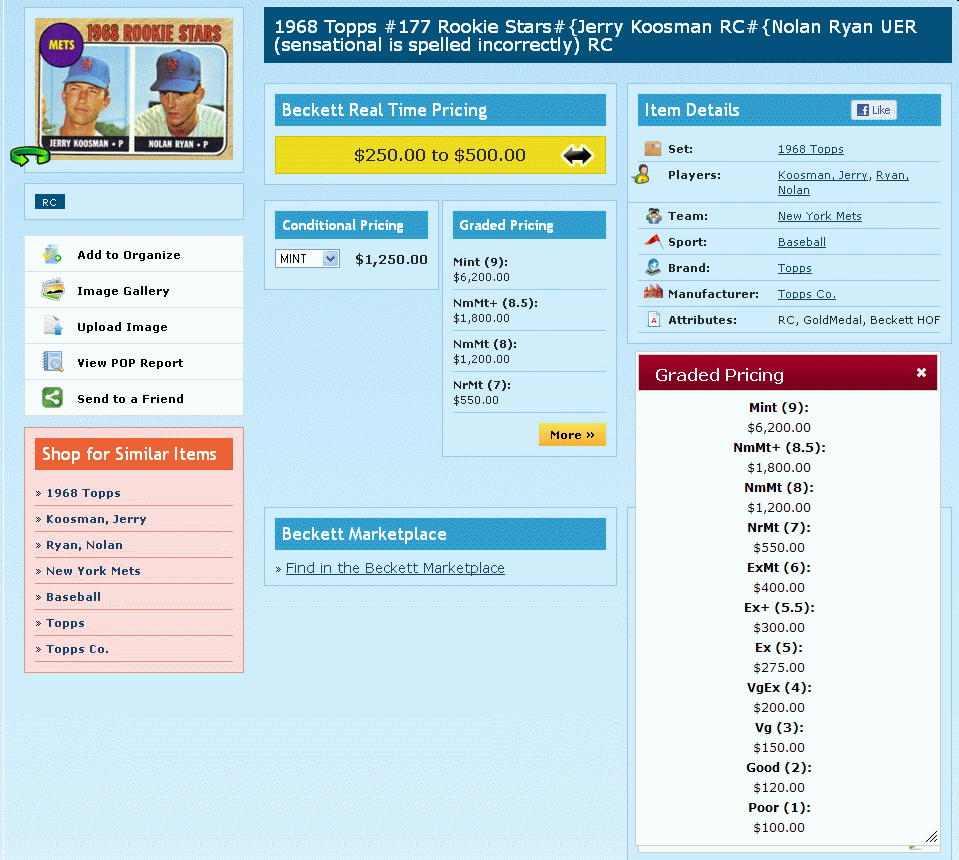Image resolution: width=959 pixels, height=860 pixels.
Task: Shop similar items for Ryan, Nolan
Action: click(x=84, y=545)
